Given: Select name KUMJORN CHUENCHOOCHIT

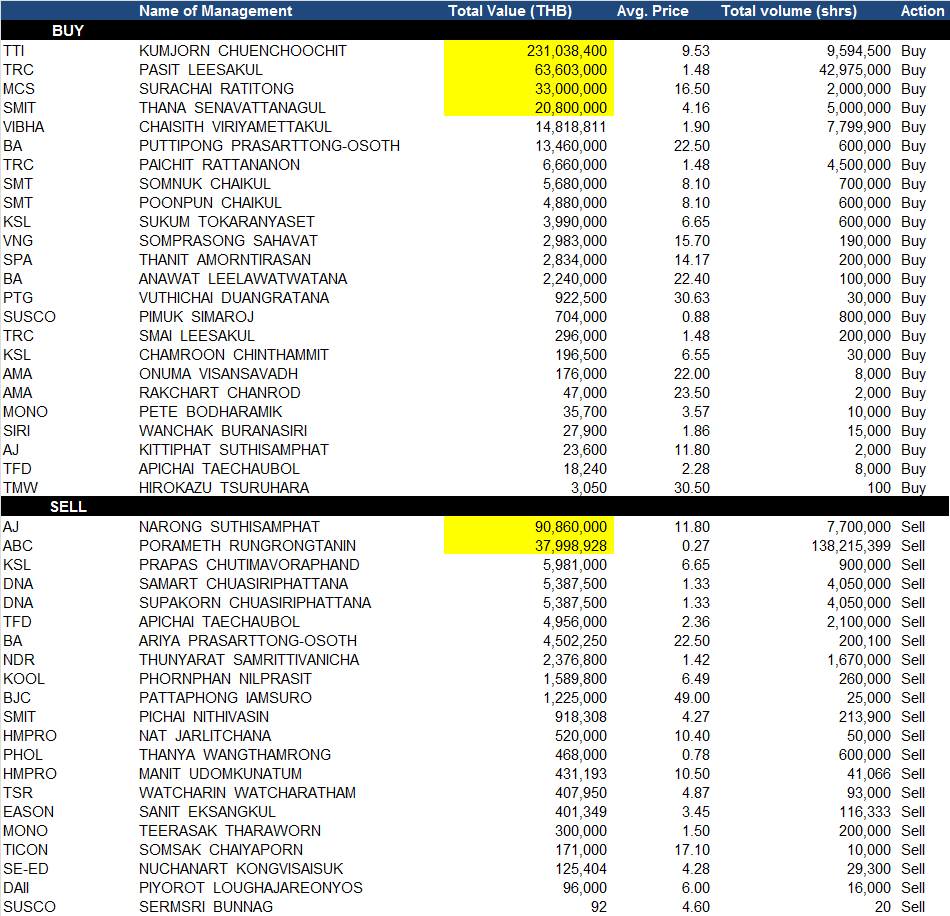Looking at the screenshot, I should (242, 51).
